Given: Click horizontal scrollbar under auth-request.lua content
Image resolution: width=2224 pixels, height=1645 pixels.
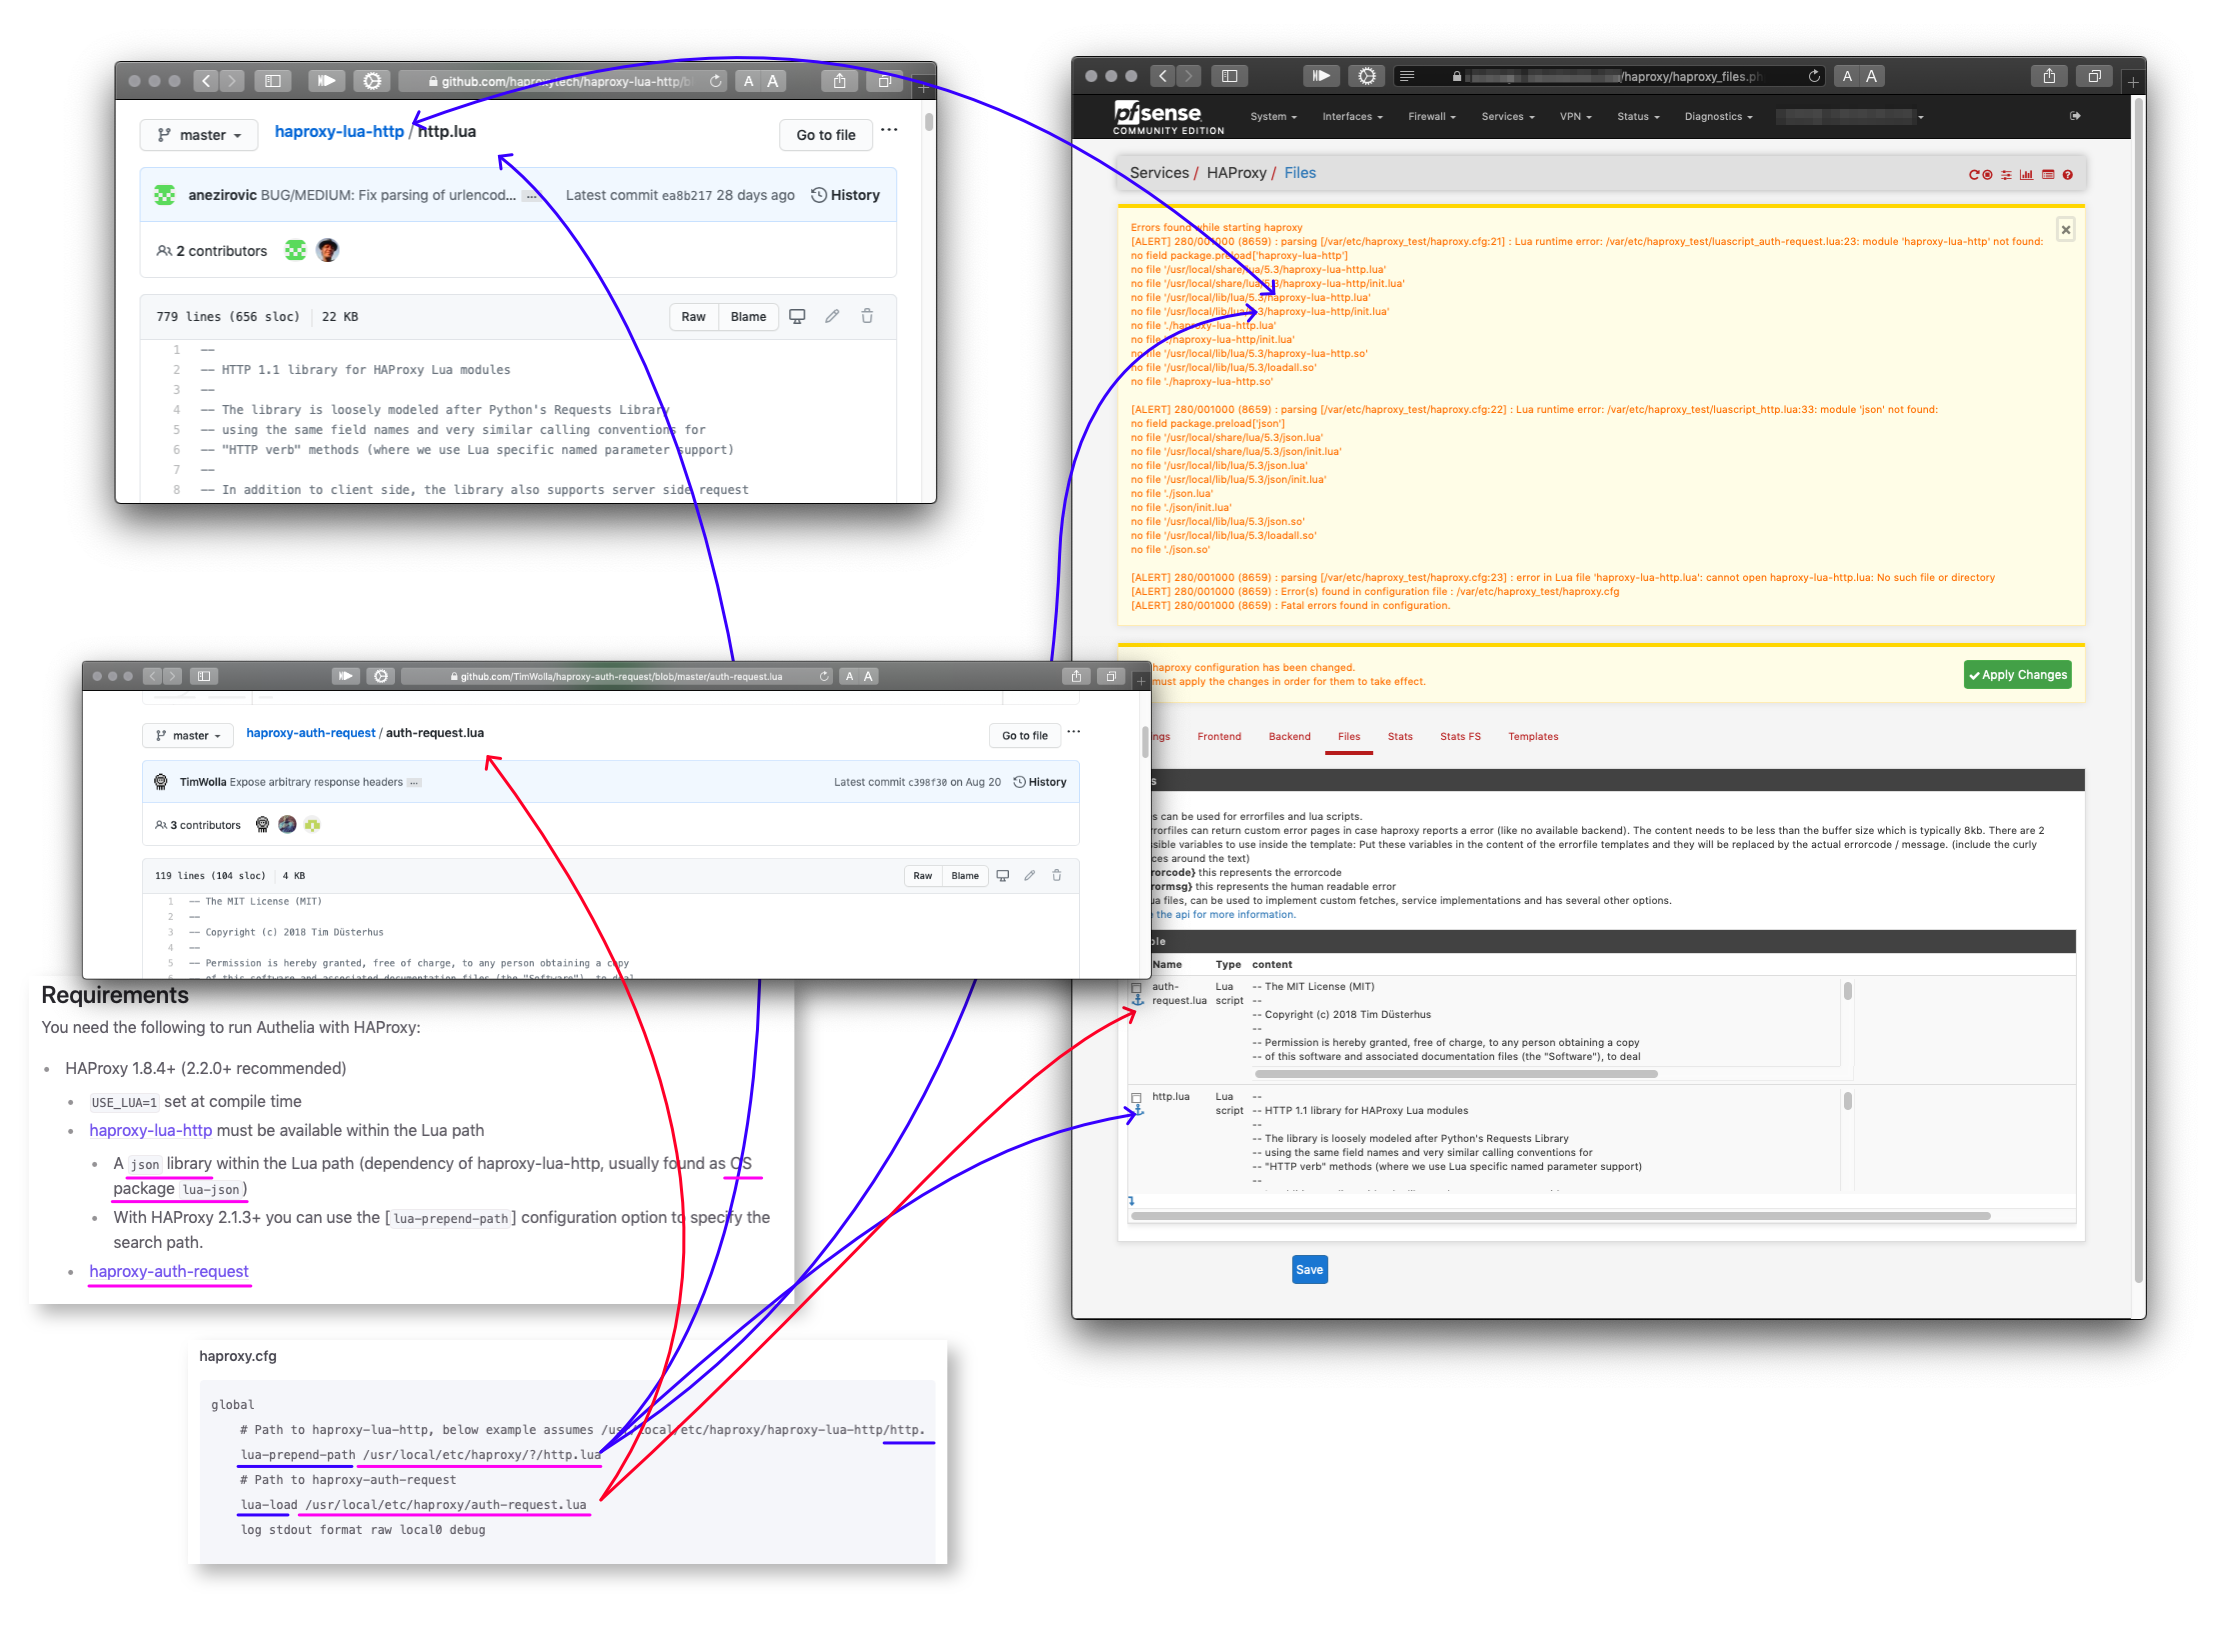Looking at the screenshot, I should tap(1456, 1074).
